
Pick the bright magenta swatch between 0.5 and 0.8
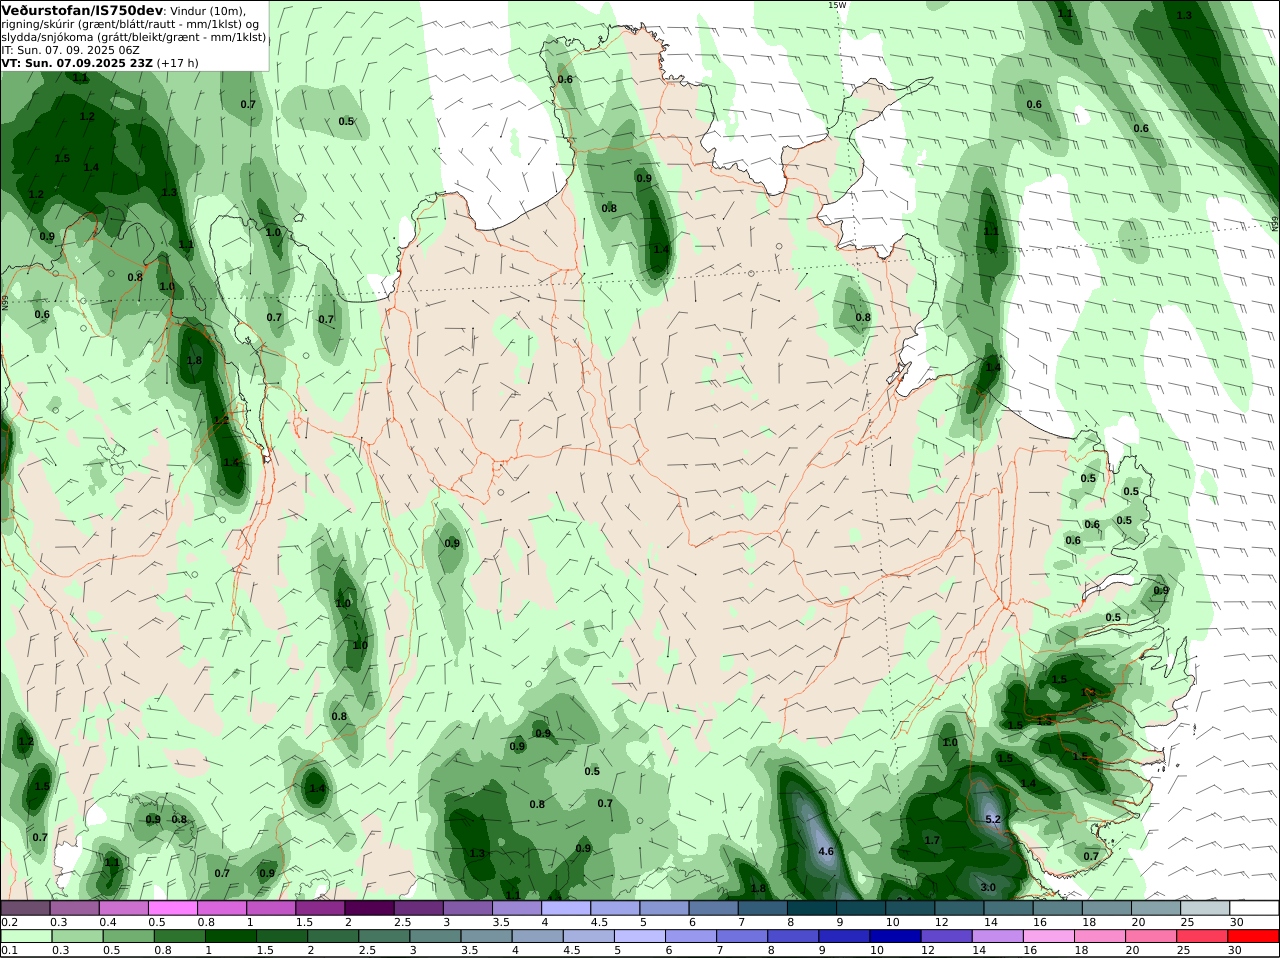tap(172, 908)
